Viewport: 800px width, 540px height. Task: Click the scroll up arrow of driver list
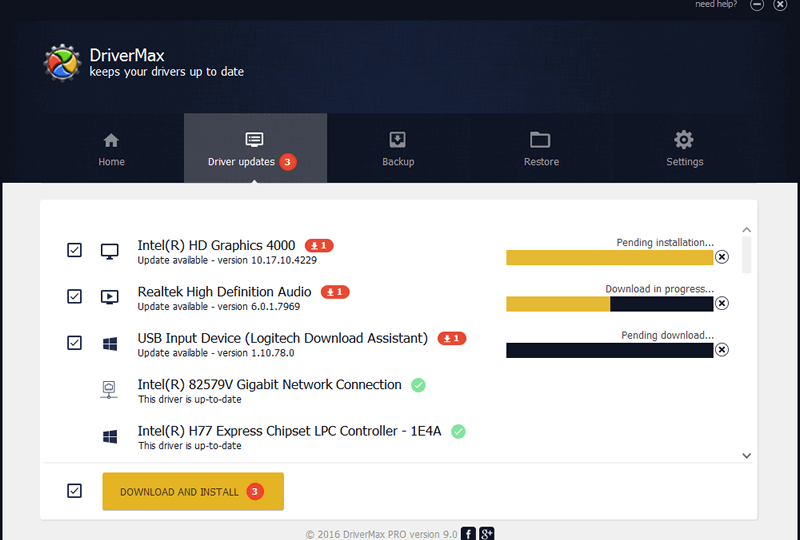point(746,230)
